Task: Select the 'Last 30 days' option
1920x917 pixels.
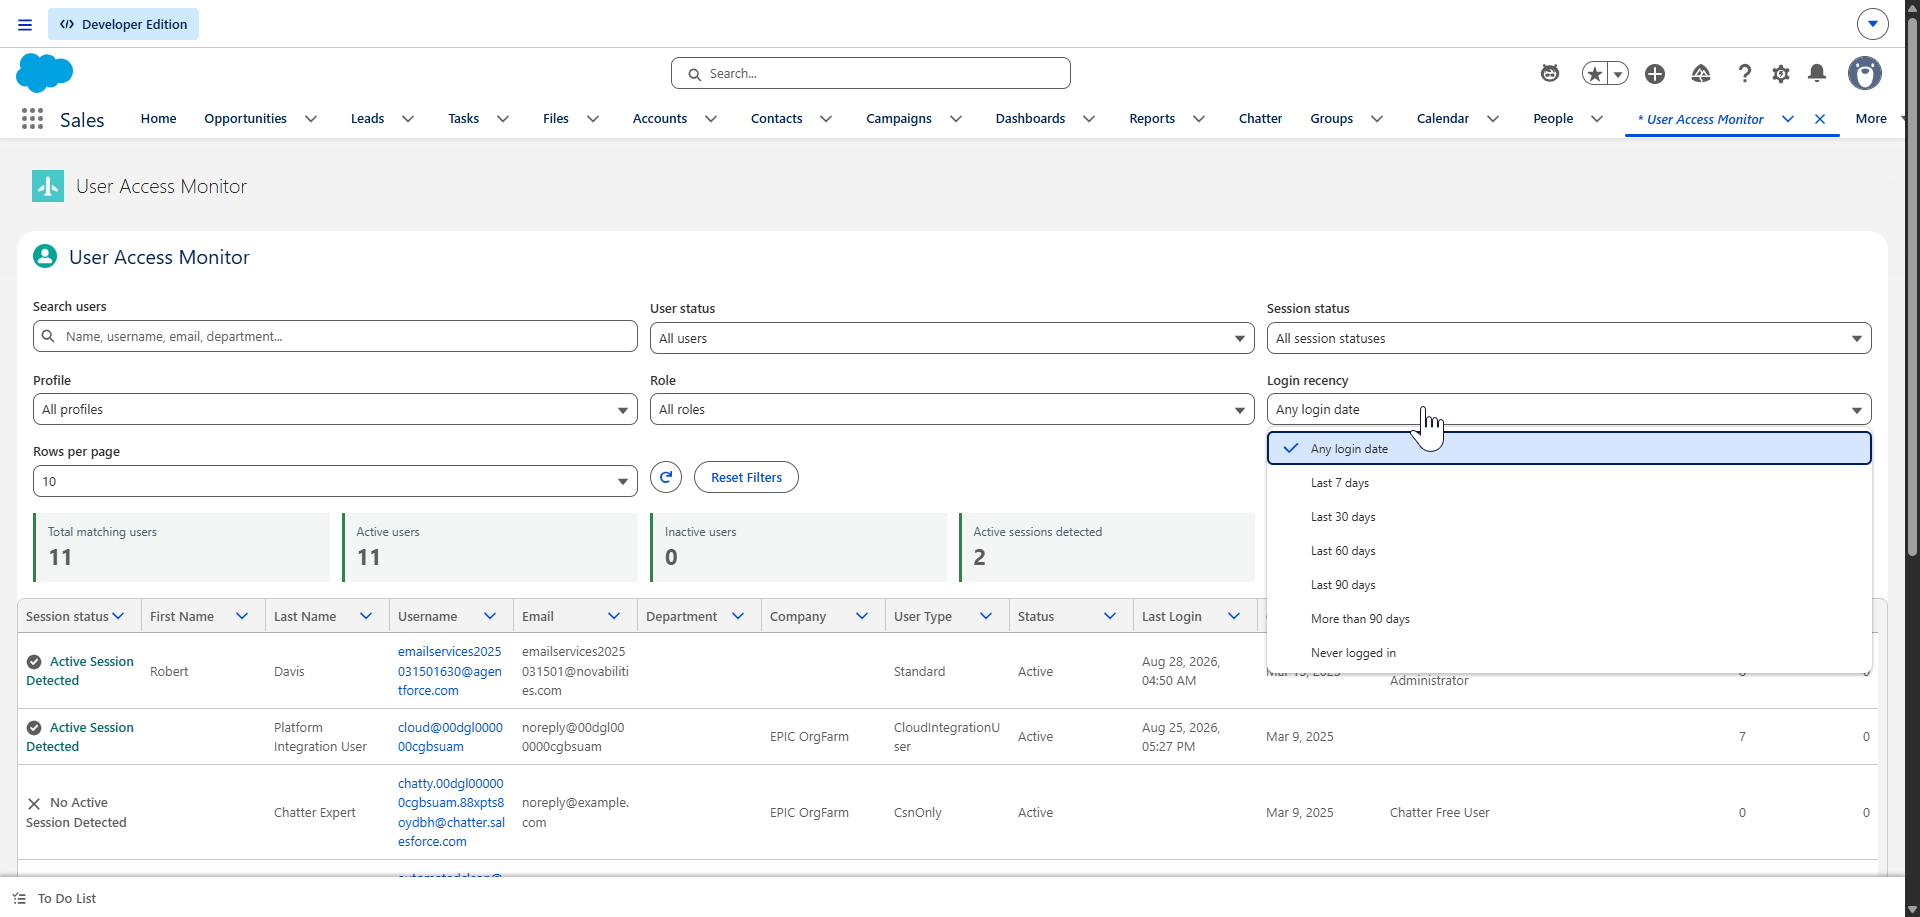Action: coord(1569,517)
